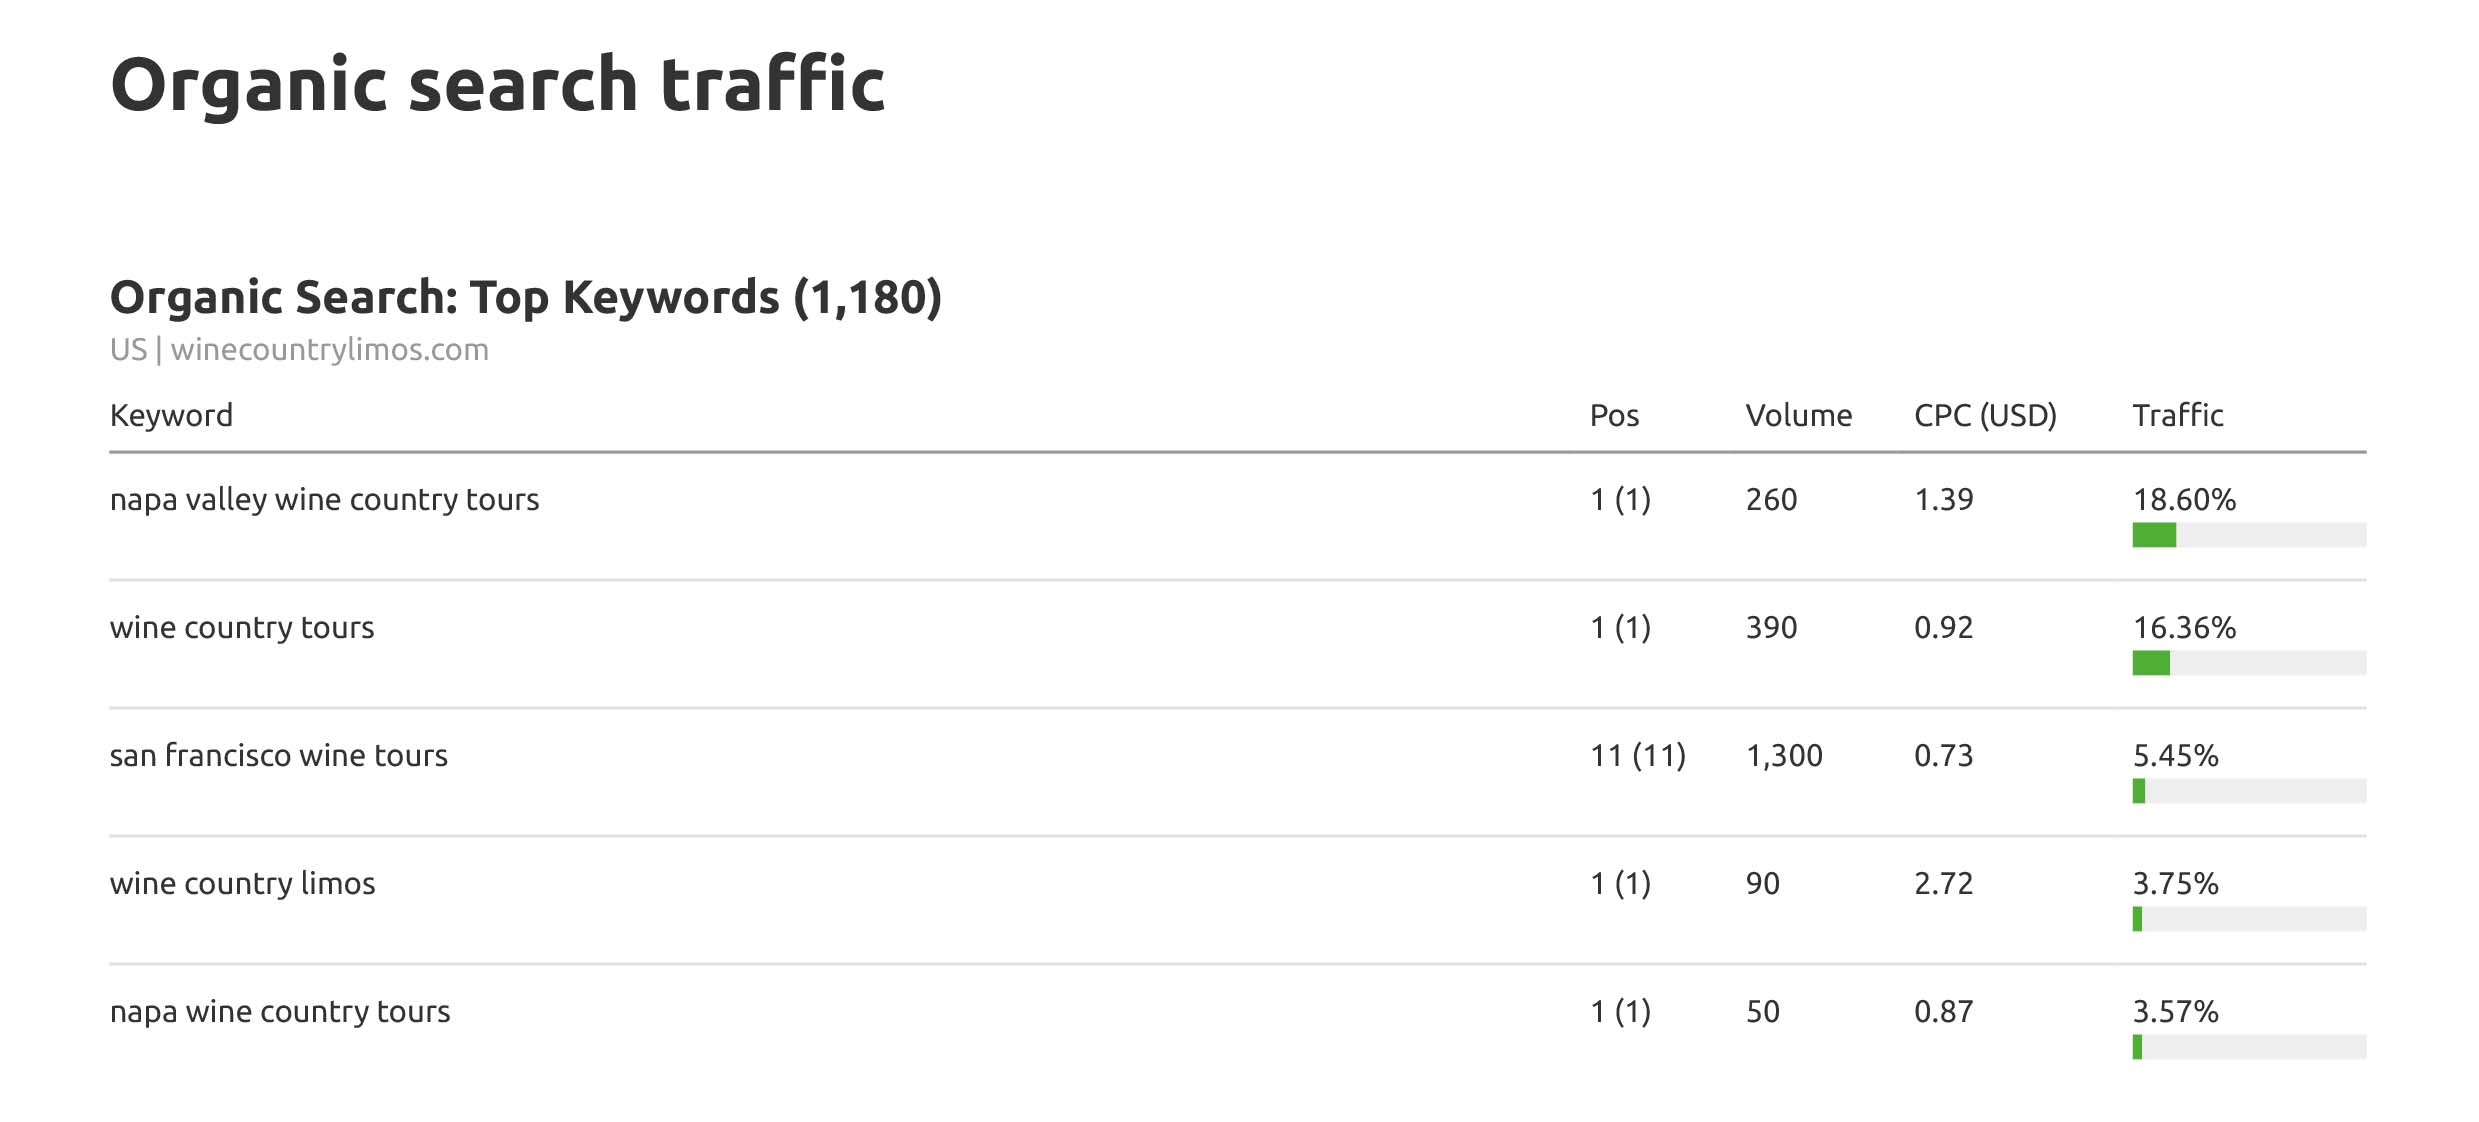
Task: Select 'napa wine country tours' keyword
Action: coord(280,1011)
